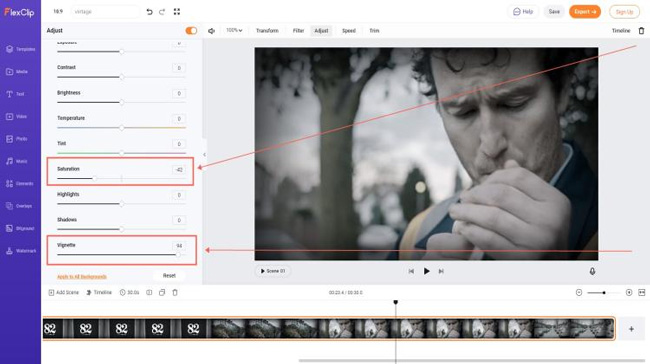The width and height of the screenshot is (650, 364).
Task: Delete the scene with the bottom trash icon
Action: coord(175,293)
